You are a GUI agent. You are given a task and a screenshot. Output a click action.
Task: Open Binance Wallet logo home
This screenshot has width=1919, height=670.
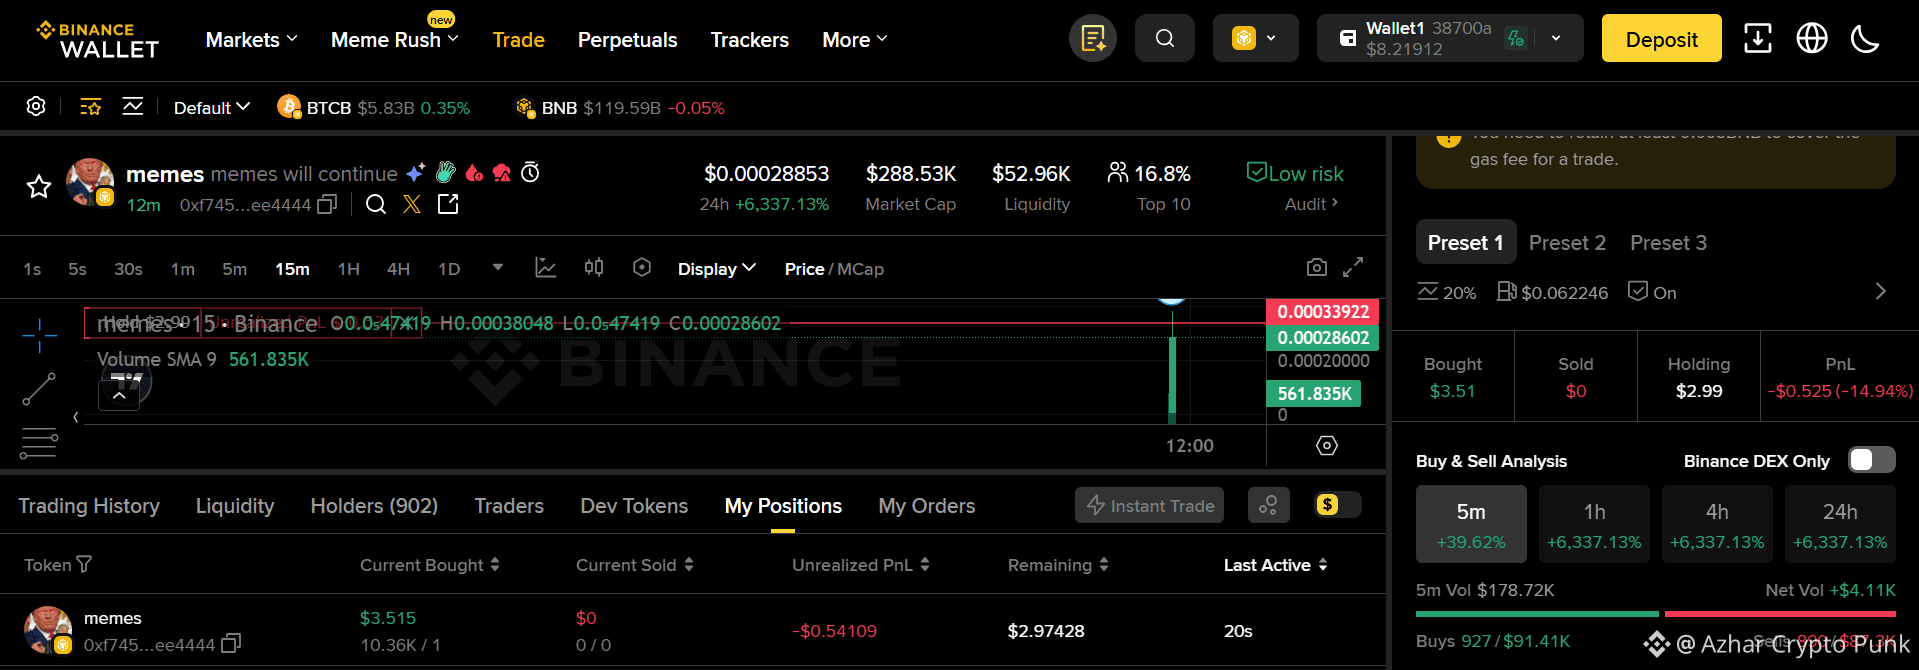click(x=98, y=40)
